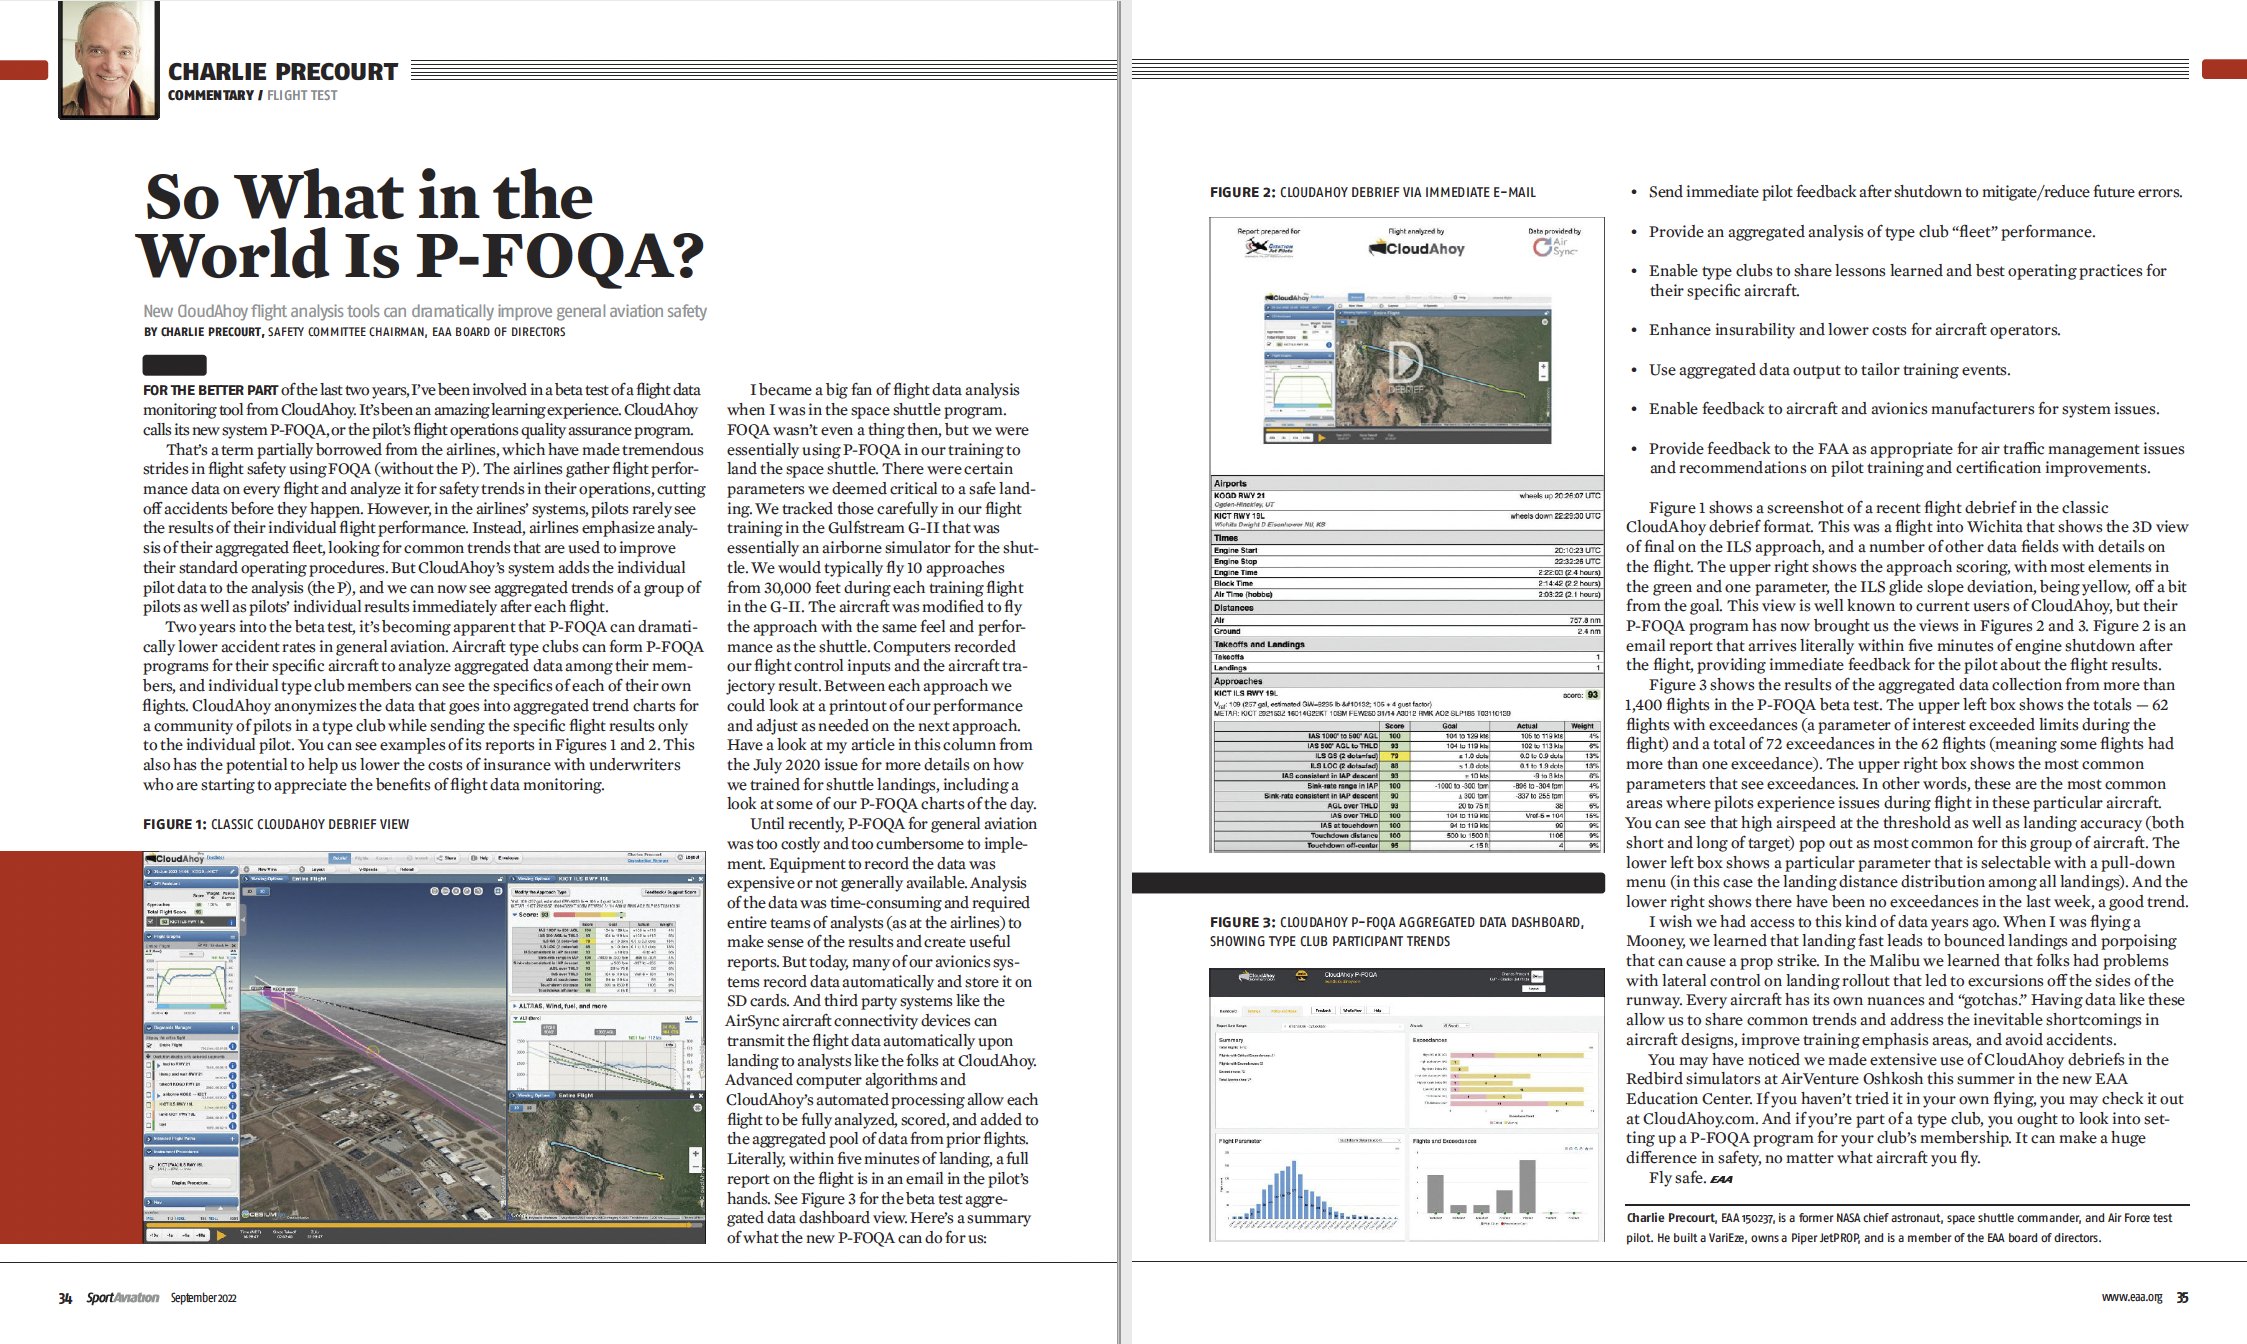Click the 'Engine Start' row in Figure 2
This screenshot has width=2247, height=1344.
tap(1407, 550)
